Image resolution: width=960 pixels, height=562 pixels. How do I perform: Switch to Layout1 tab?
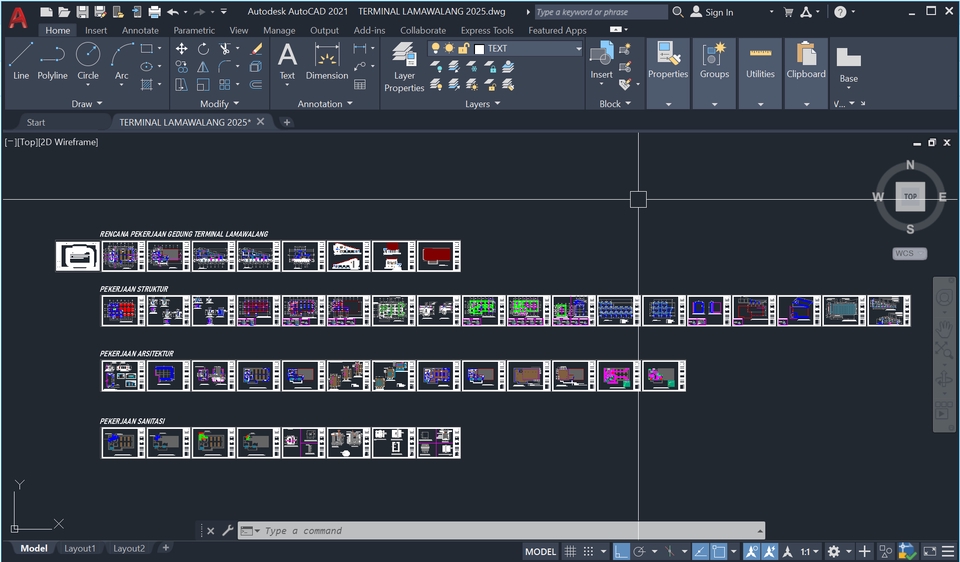tap(80, 548)
